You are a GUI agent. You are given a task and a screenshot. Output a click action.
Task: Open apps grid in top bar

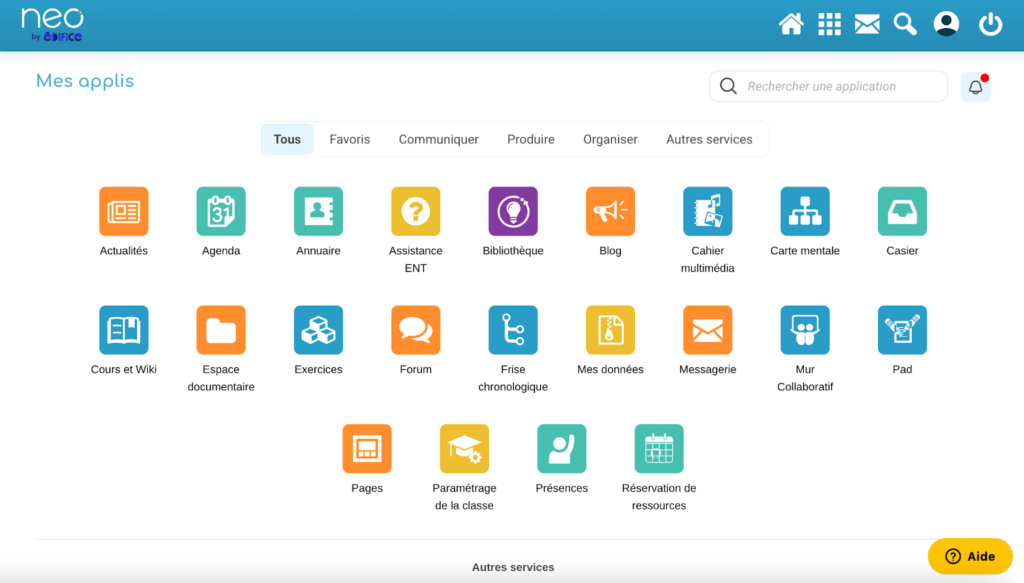coord(829,24)
